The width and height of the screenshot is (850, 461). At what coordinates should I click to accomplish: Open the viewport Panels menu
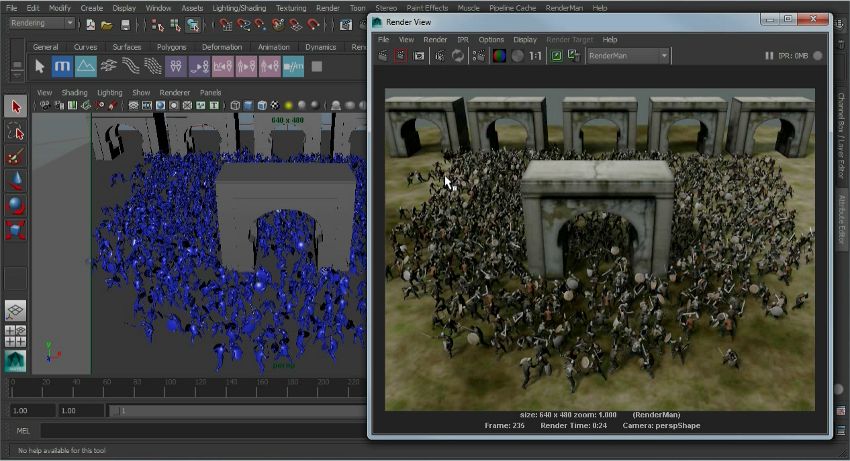210,93
